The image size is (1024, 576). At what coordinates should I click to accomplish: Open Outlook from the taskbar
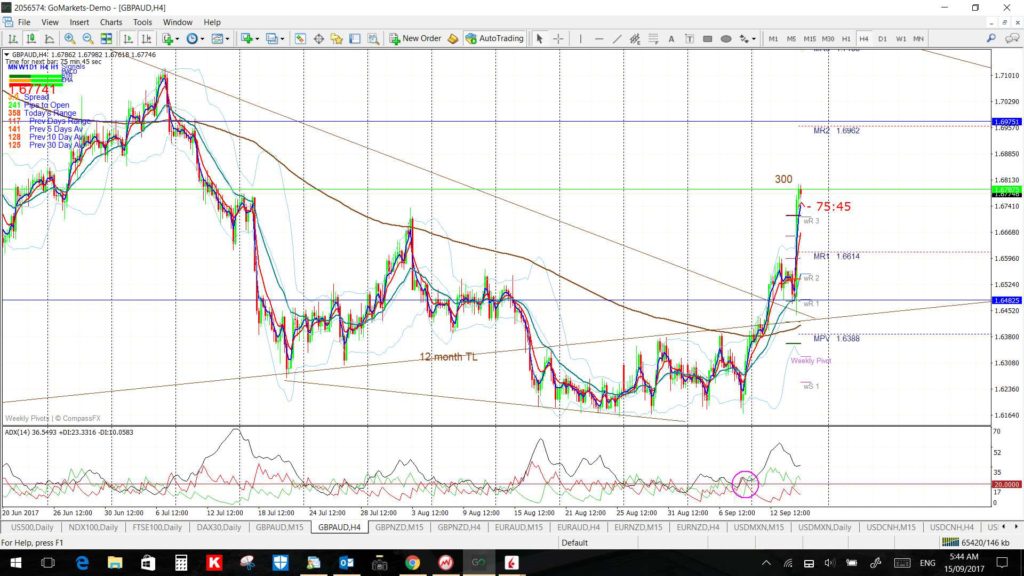[346, 562]
